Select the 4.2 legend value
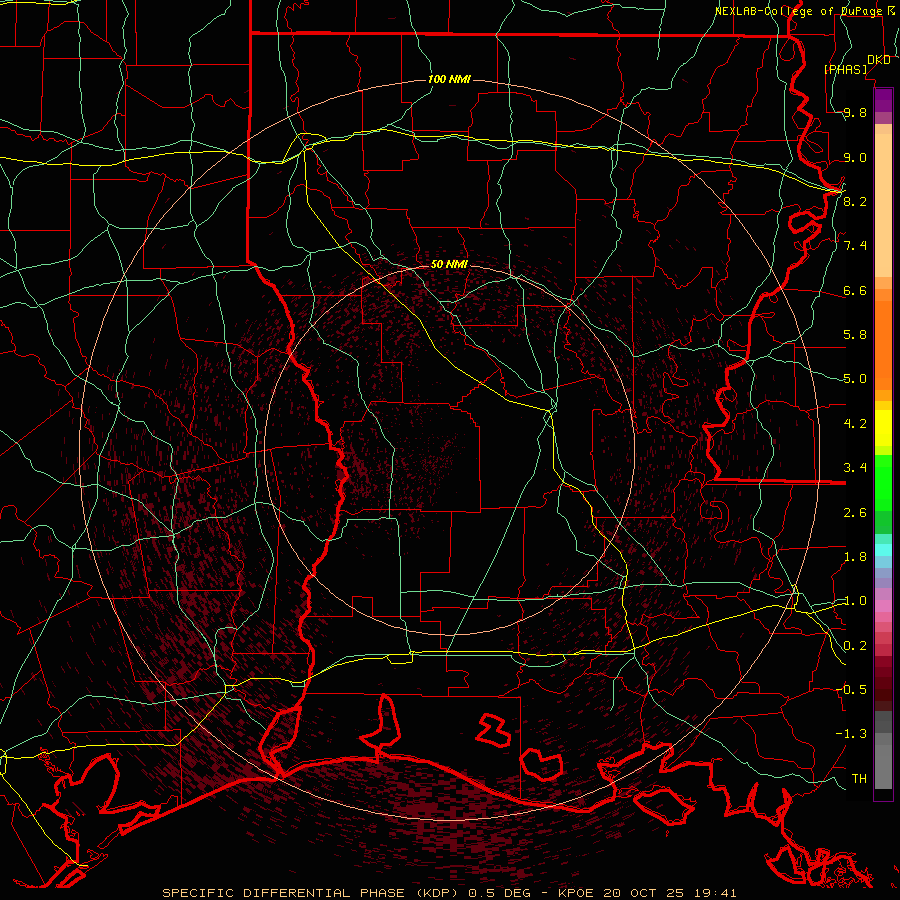900x900 pixels. pyautogui.click(x=855, y=424)
